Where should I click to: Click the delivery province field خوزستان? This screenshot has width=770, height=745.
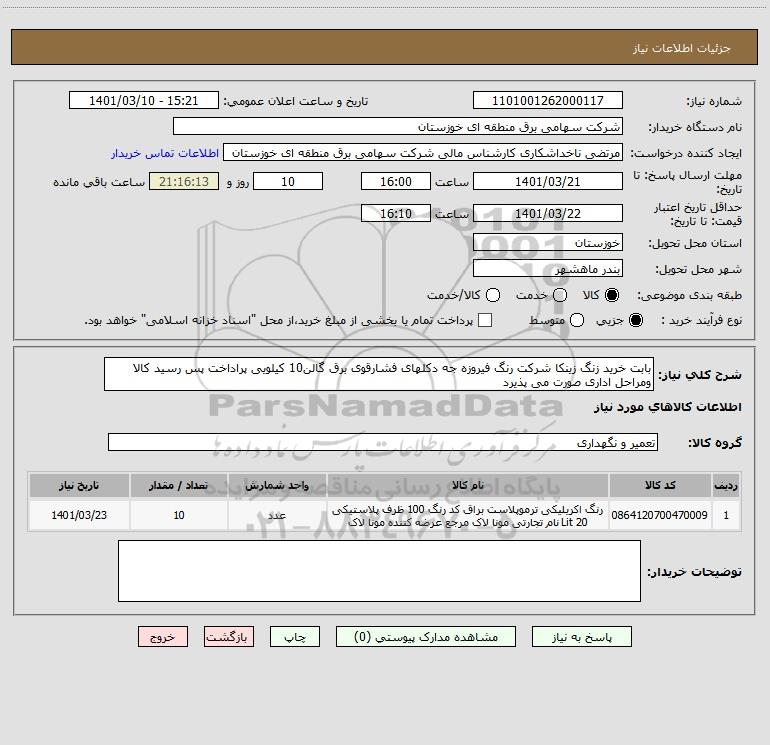click(548, 242)
